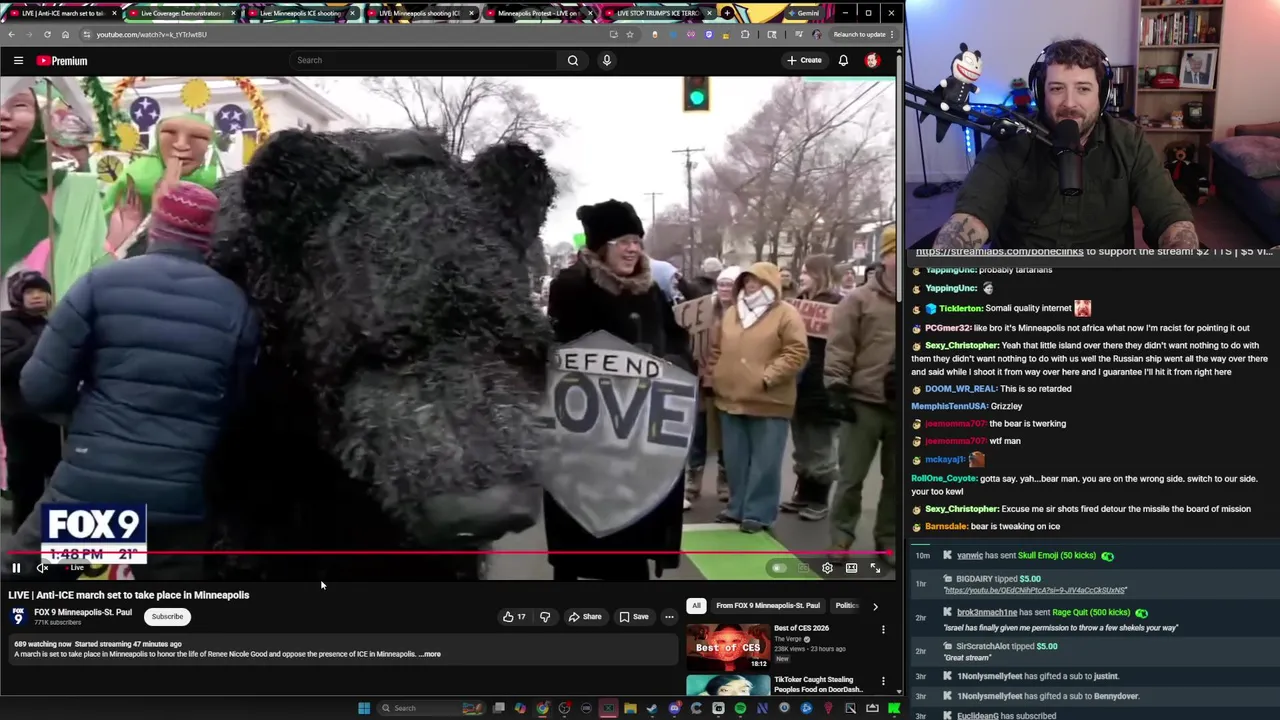Pause the live video
Image resolution: width=1280 pixels, height=720 pixels.
point(16,568)
